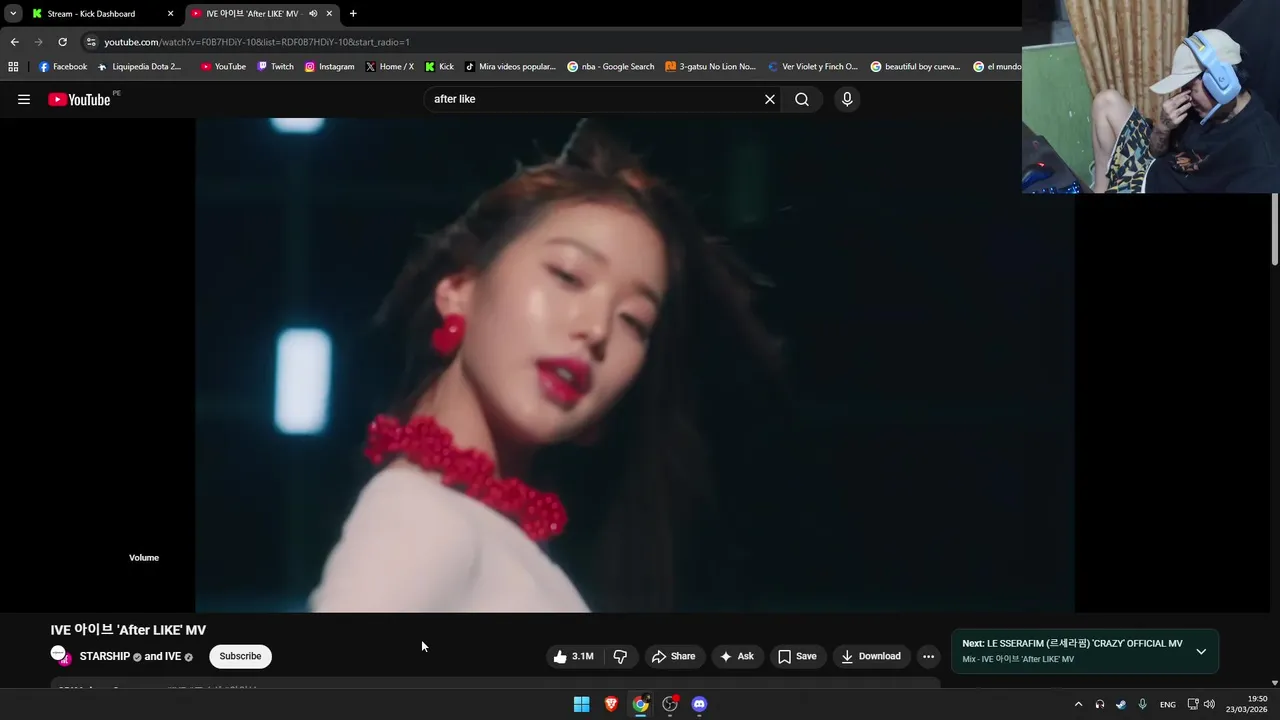Click the webcam overlay thumbnail
This screenshot has width=1280, height=720.
(1151, 96)
